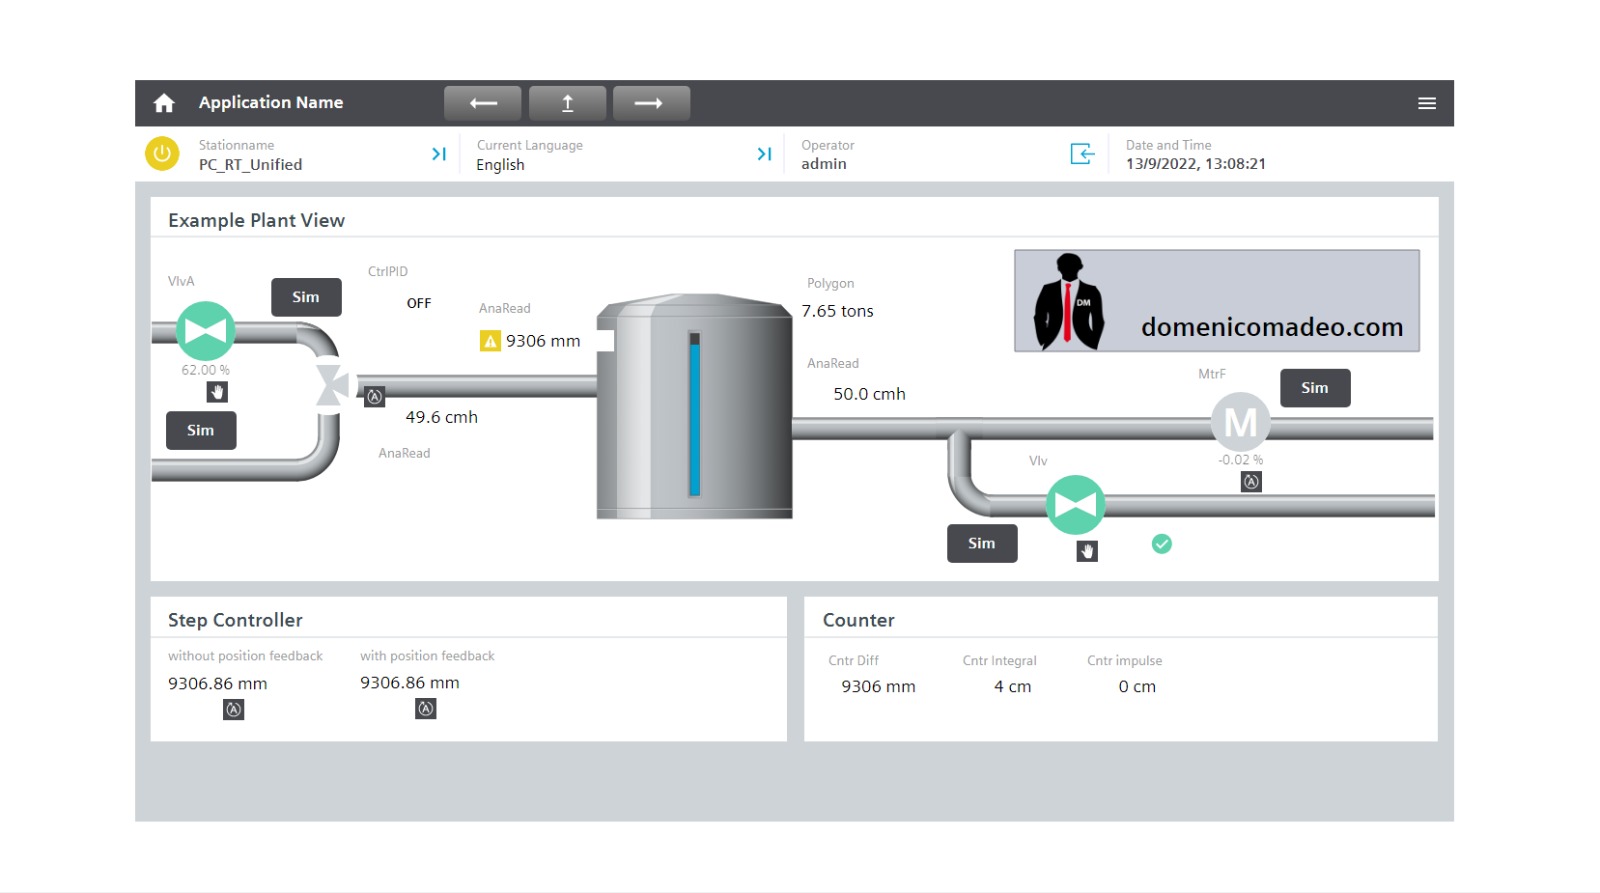This screenshot has height=893, width=1600.
Task: Click the domenicomadeo.com logo banner
Action: click(1216, 301)
